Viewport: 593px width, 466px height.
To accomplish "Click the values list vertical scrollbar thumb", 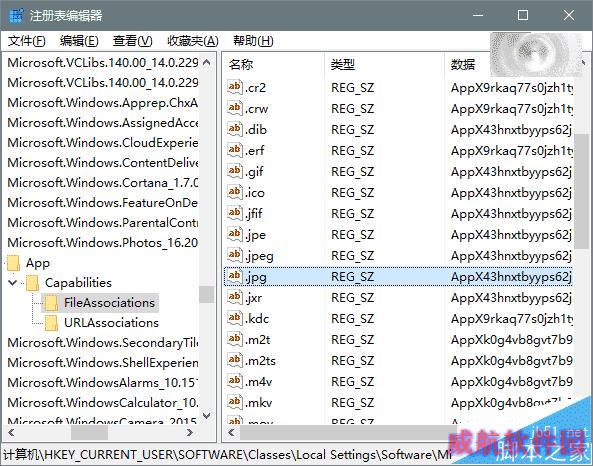I will (580, 191).
